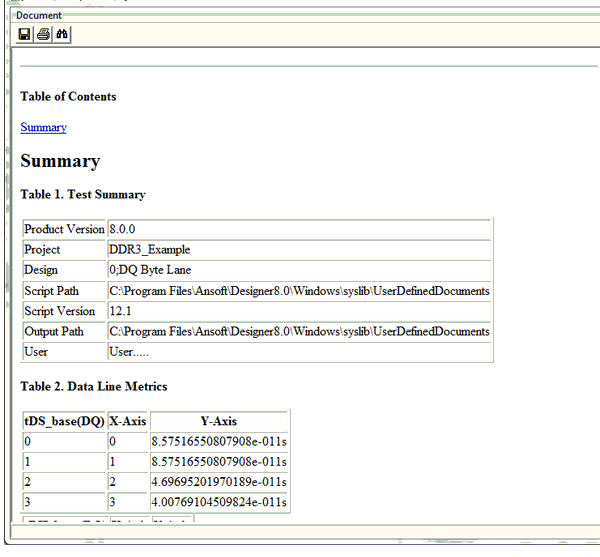Click the Save (floppy disk) icon
Image resolution: width=600 pixels, height=557 pixels.
point(24,35)
